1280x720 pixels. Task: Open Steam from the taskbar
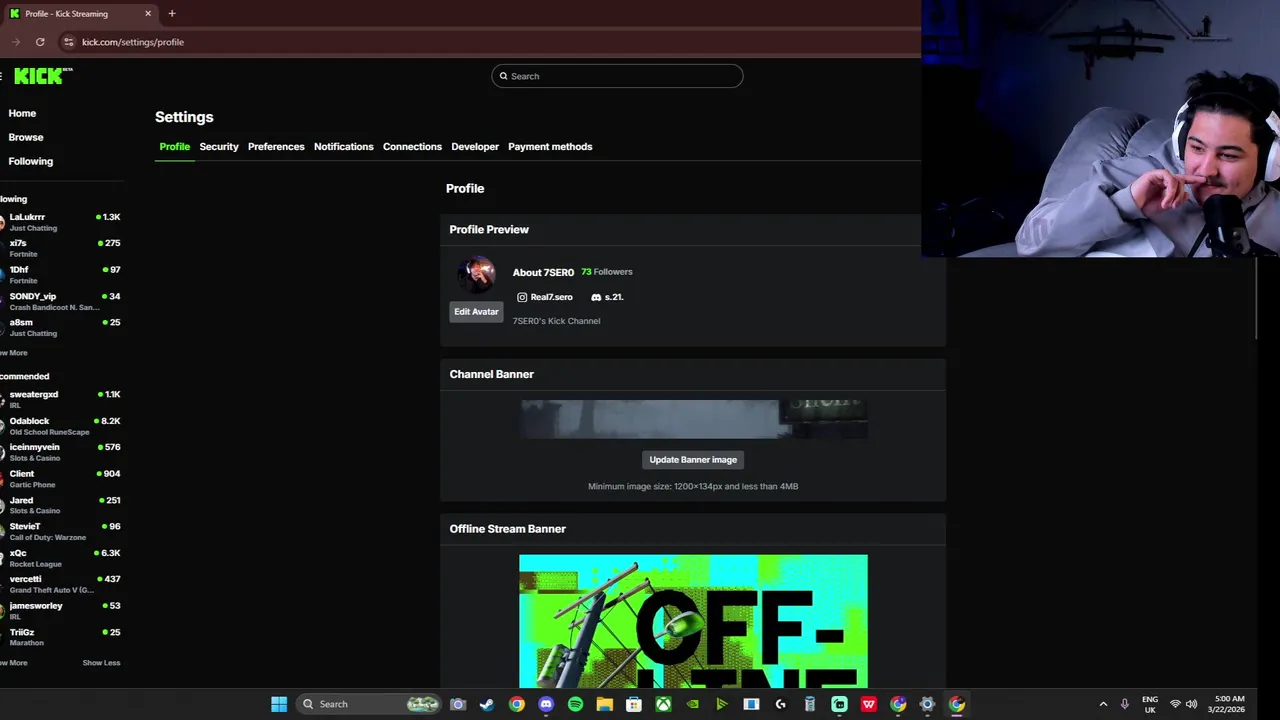click(487, 704)
